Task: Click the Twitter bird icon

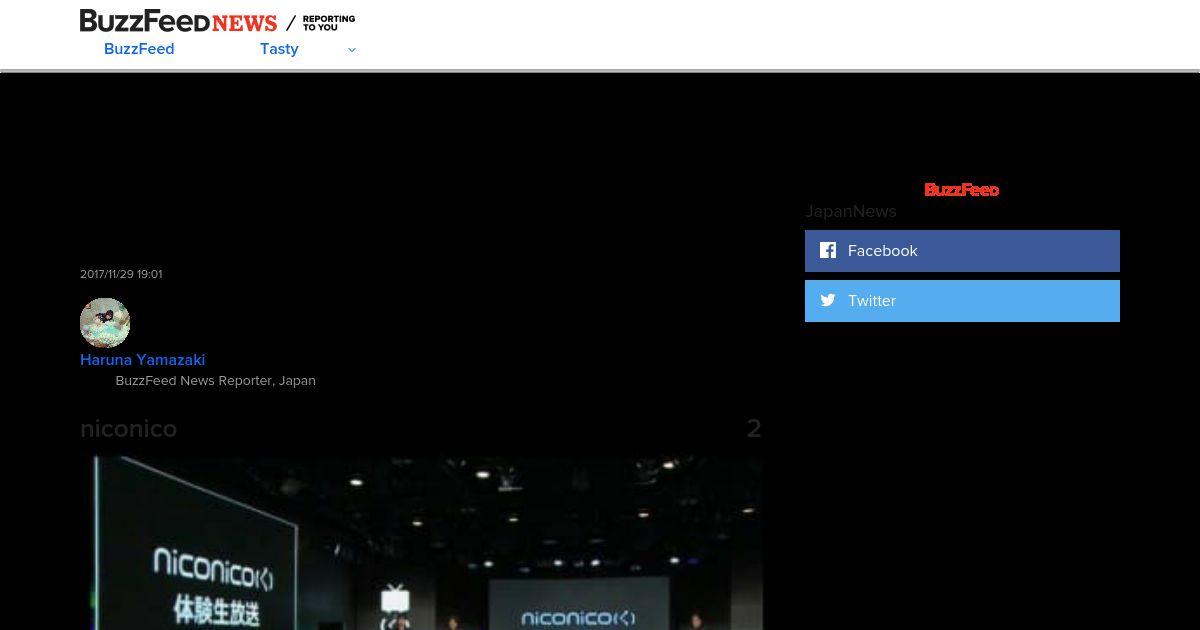Action: [828, 300]
